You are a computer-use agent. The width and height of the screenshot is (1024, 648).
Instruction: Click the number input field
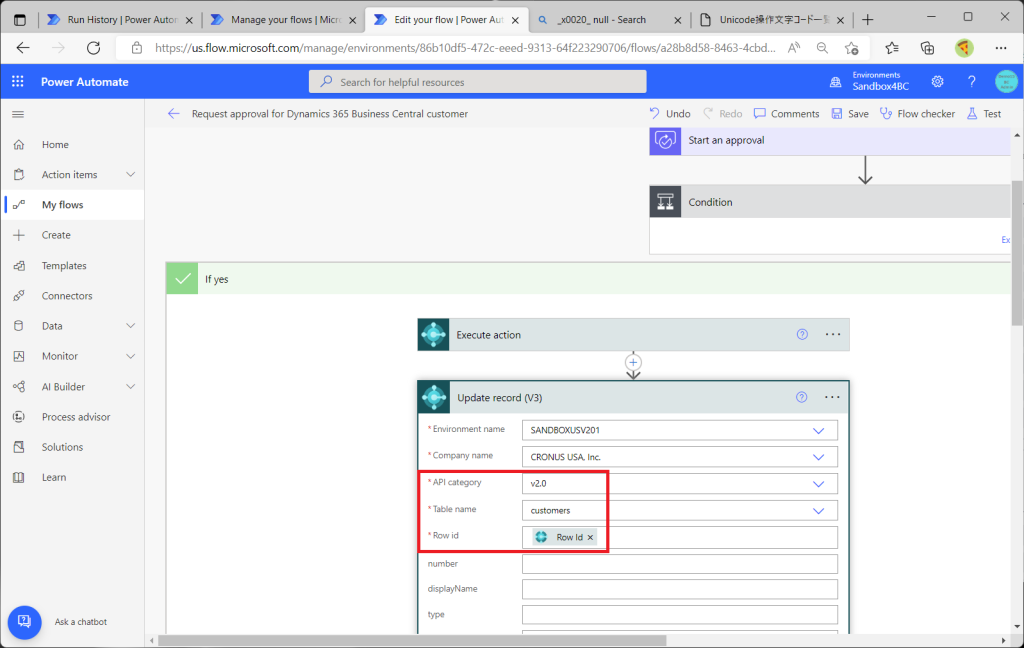pos(679,564)
